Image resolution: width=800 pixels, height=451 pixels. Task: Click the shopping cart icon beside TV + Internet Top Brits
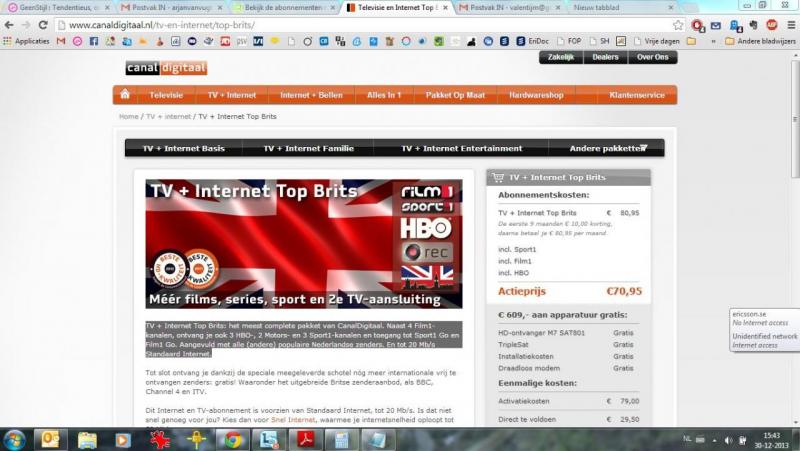pos(498,177)
